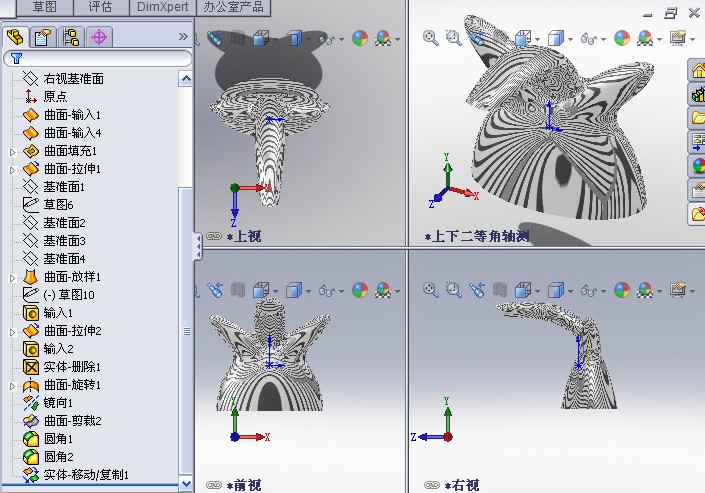This screenshot has width=705, height=493.
Task: Open the 办公室产品 tab
Action: pyautogui.click(x=233, y=7)
